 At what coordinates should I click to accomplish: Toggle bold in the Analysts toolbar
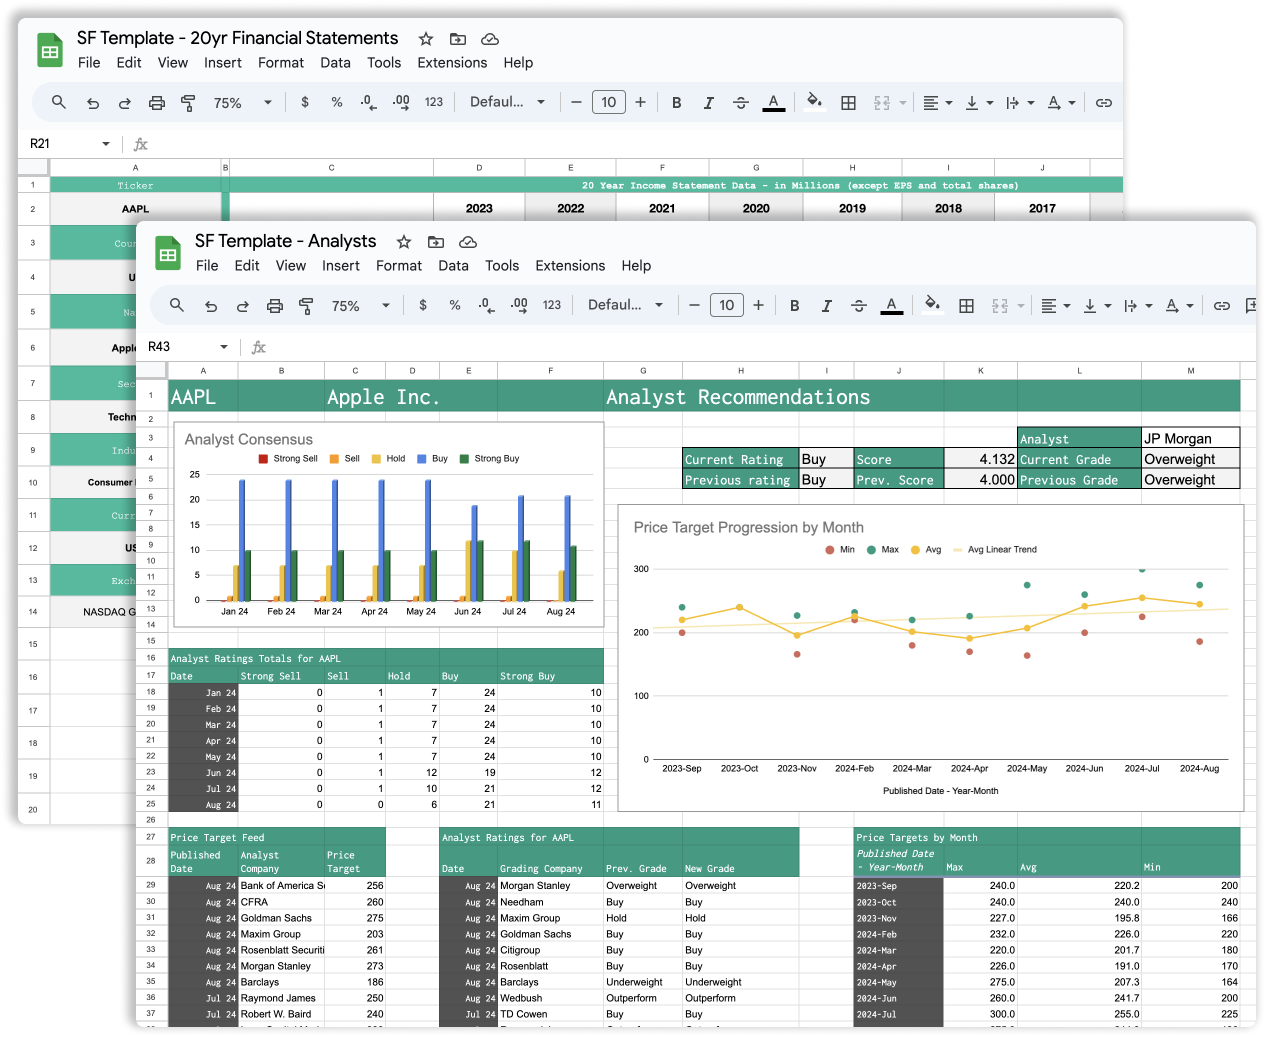pyautogui.click(x=794, y=305)
